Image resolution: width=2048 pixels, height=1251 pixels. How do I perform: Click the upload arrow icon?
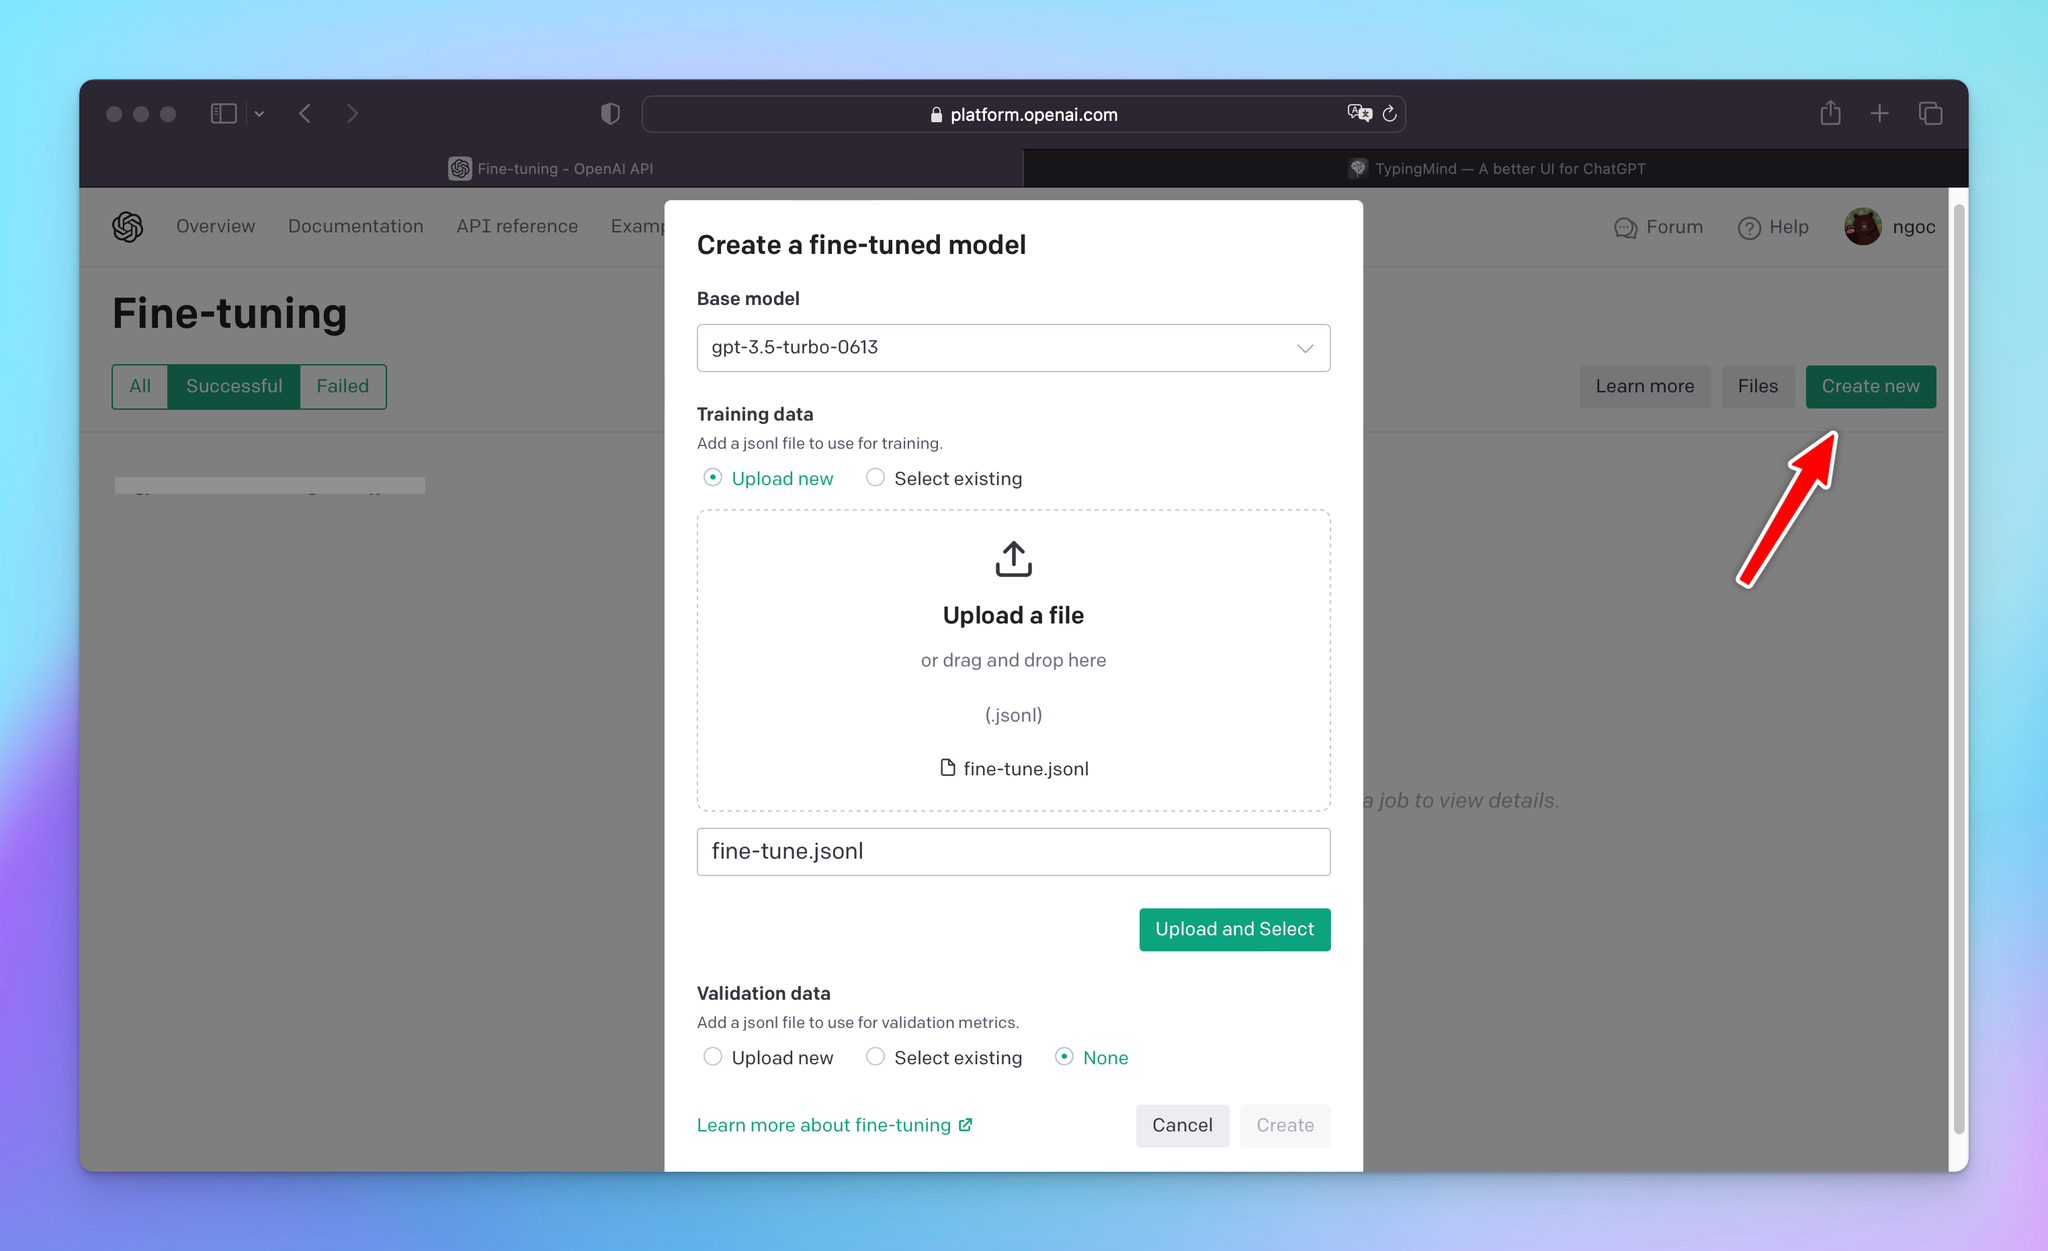(1013, 559)
